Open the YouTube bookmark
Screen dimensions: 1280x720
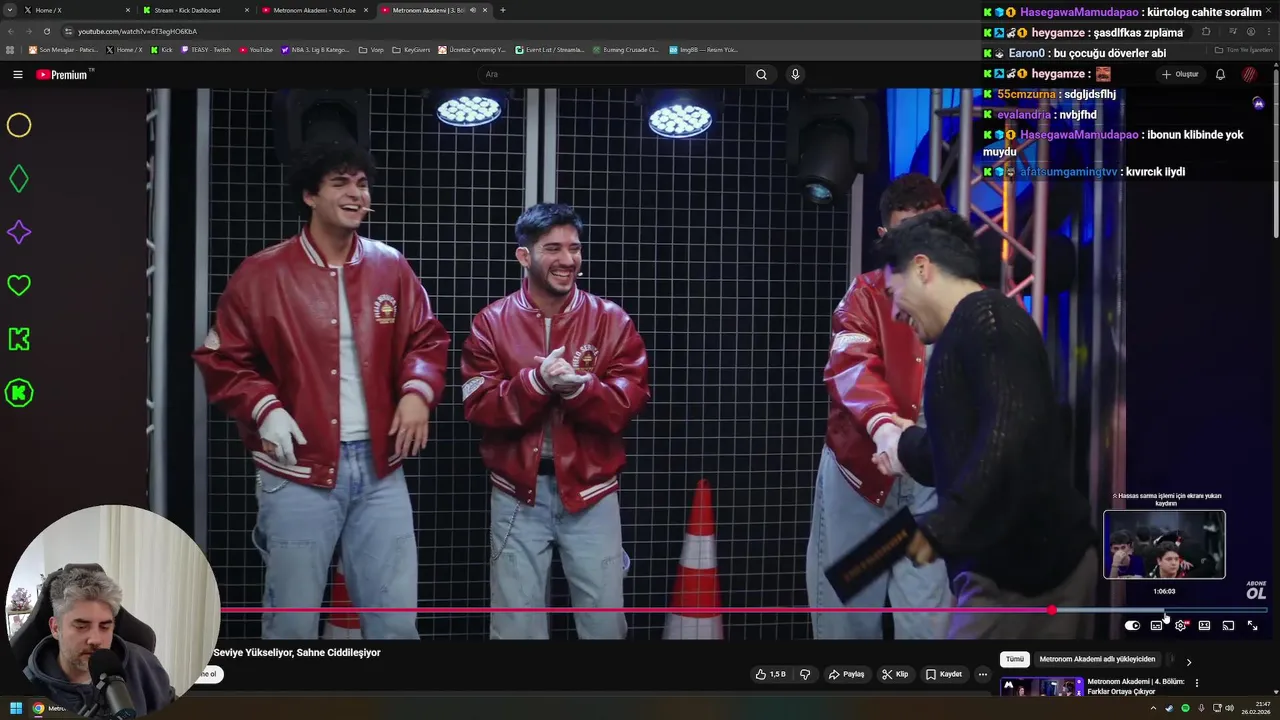pos(256,49)
